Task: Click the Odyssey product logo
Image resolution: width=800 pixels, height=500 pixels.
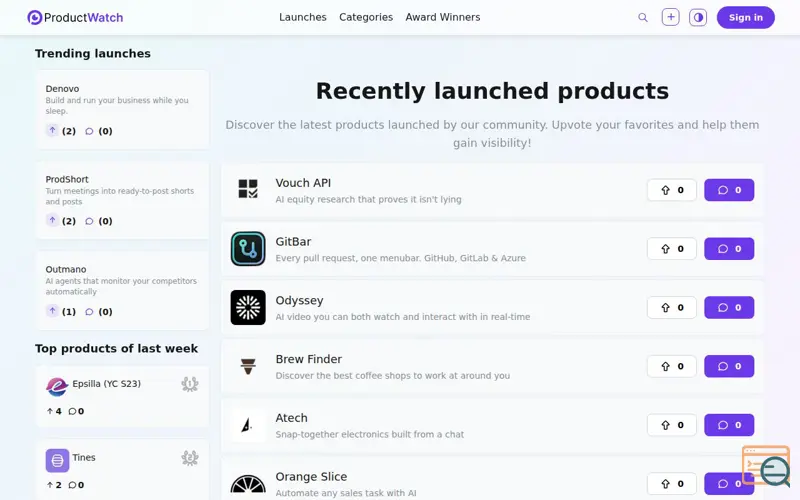Action: 248,308
